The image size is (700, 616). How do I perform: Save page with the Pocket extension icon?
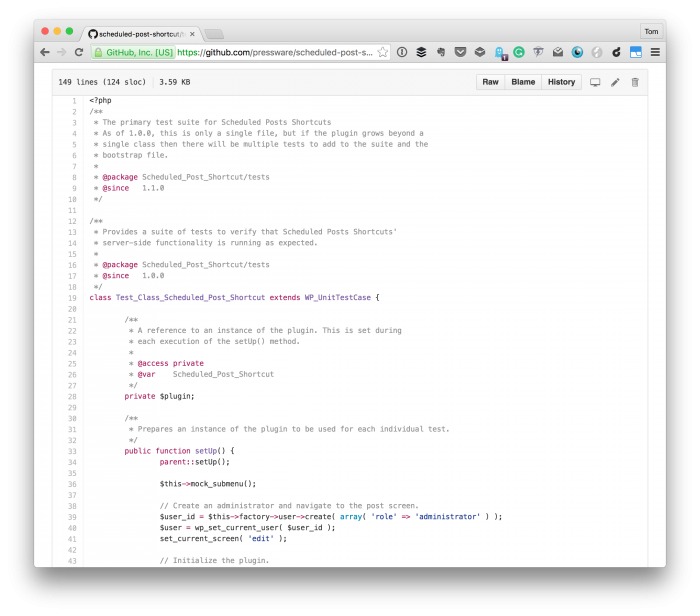point(460,52)
